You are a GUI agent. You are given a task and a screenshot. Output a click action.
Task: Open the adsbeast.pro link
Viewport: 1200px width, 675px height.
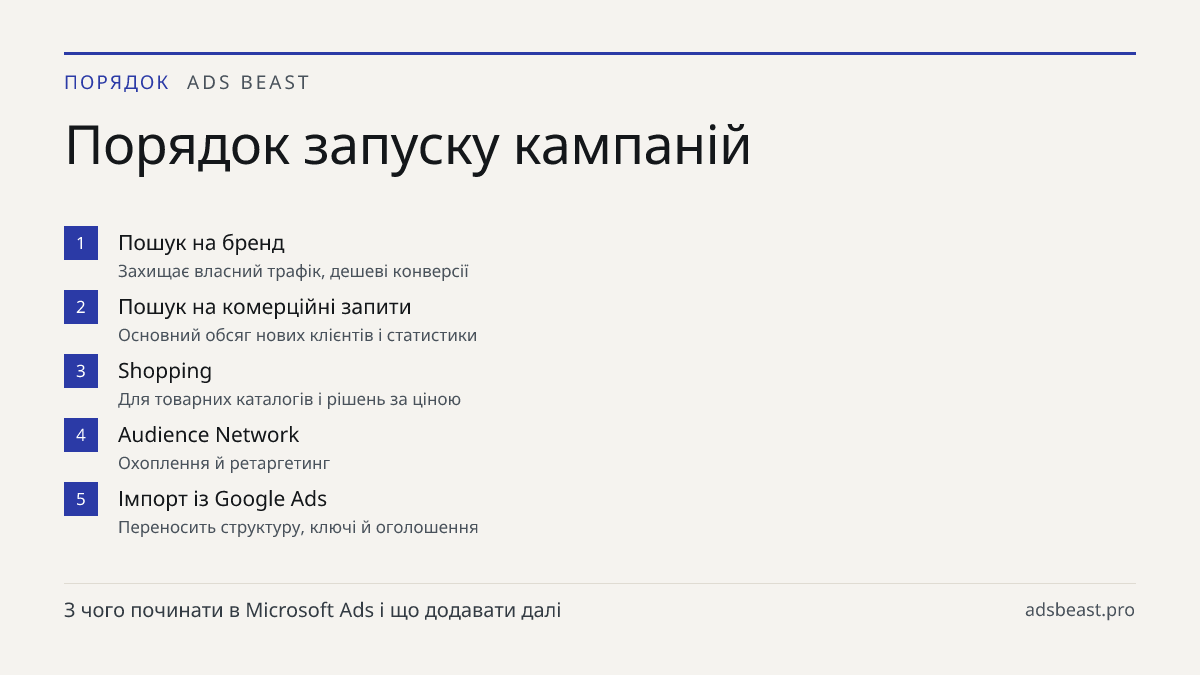tap(1080, 610)
